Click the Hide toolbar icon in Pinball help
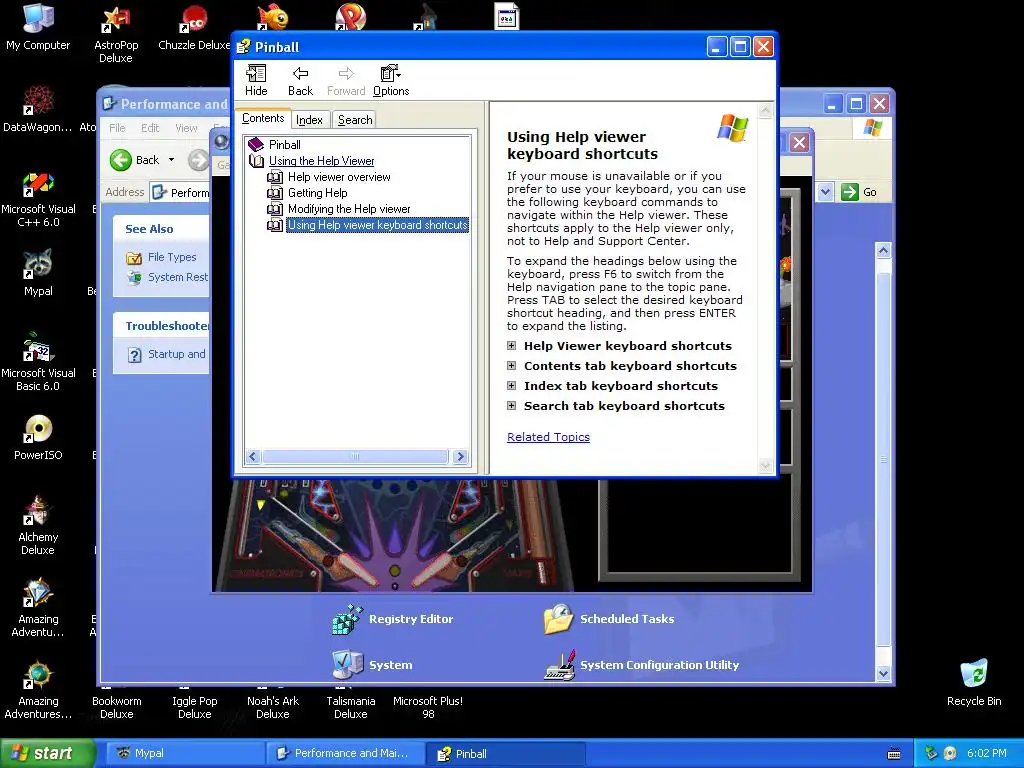1024x768 pixels. click(x=256, y=80)
